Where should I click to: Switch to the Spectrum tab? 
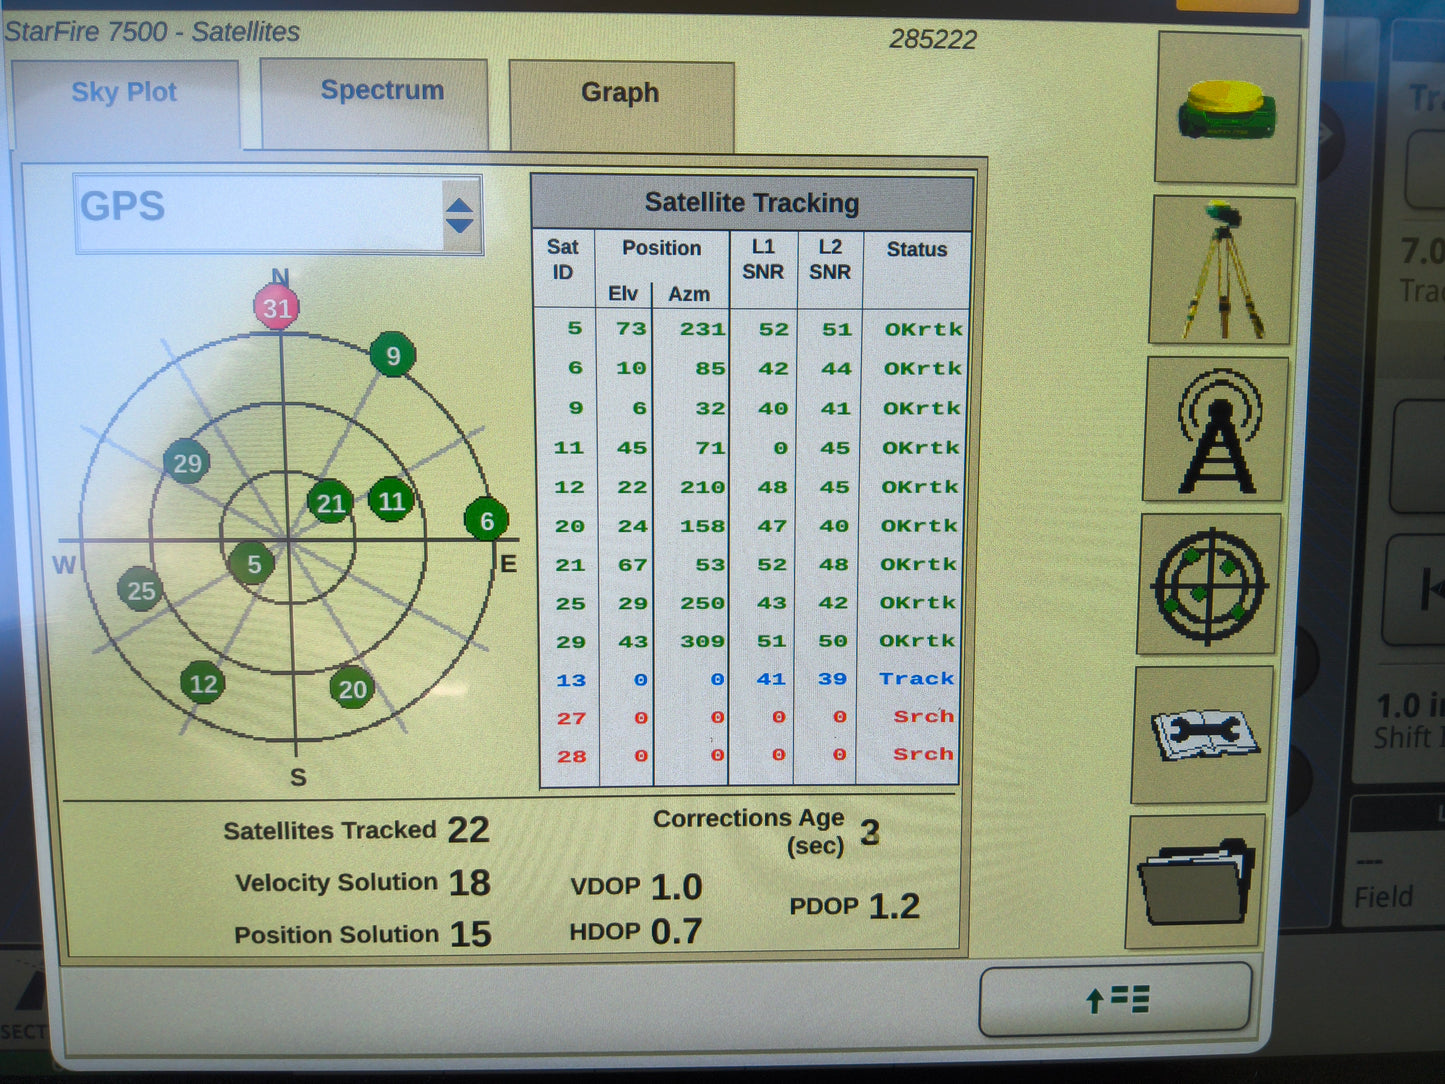(x=375, y=102)
